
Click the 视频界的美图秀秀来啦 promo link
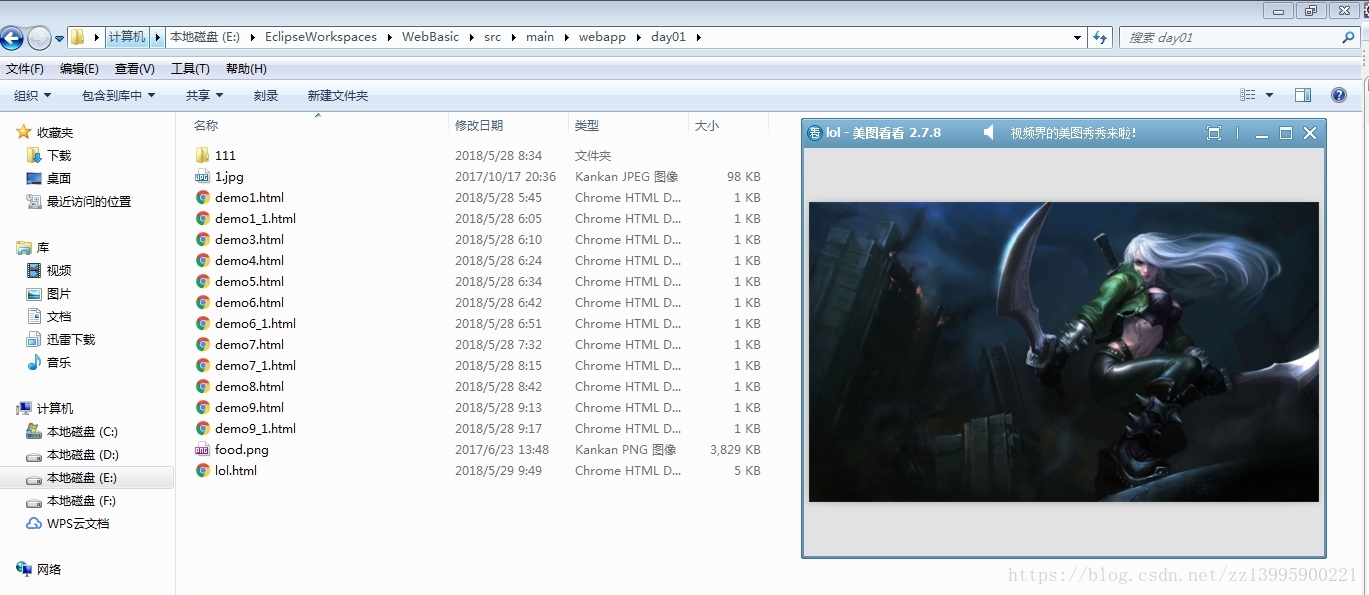(x=1073, y=133)
